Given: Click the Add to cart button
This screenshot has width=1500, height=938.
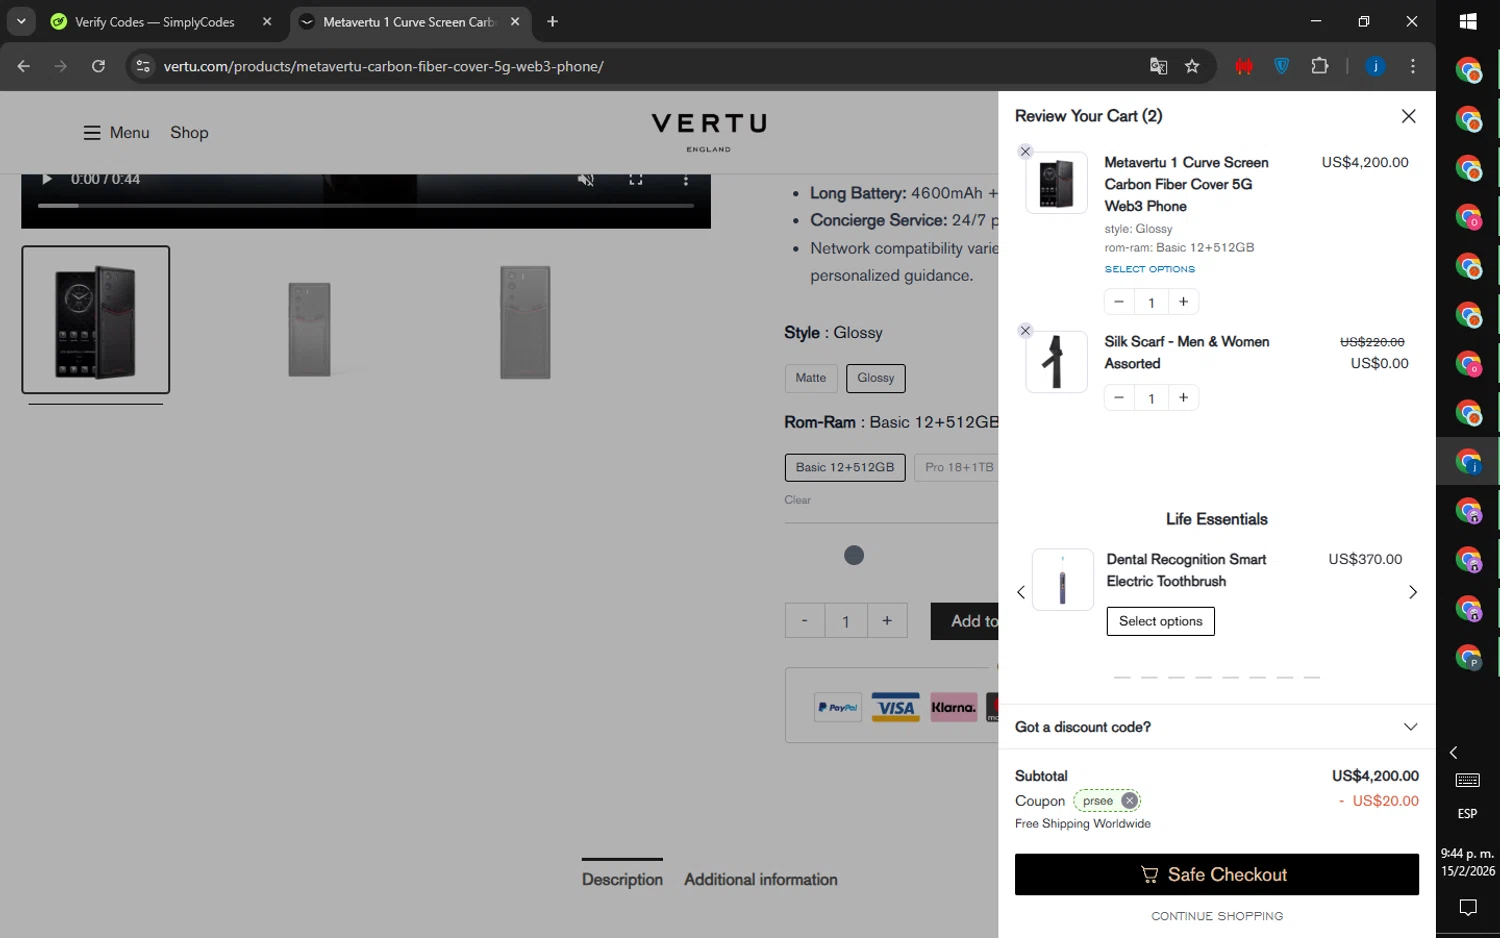Looking at the screenshot, I should [965, 621].
